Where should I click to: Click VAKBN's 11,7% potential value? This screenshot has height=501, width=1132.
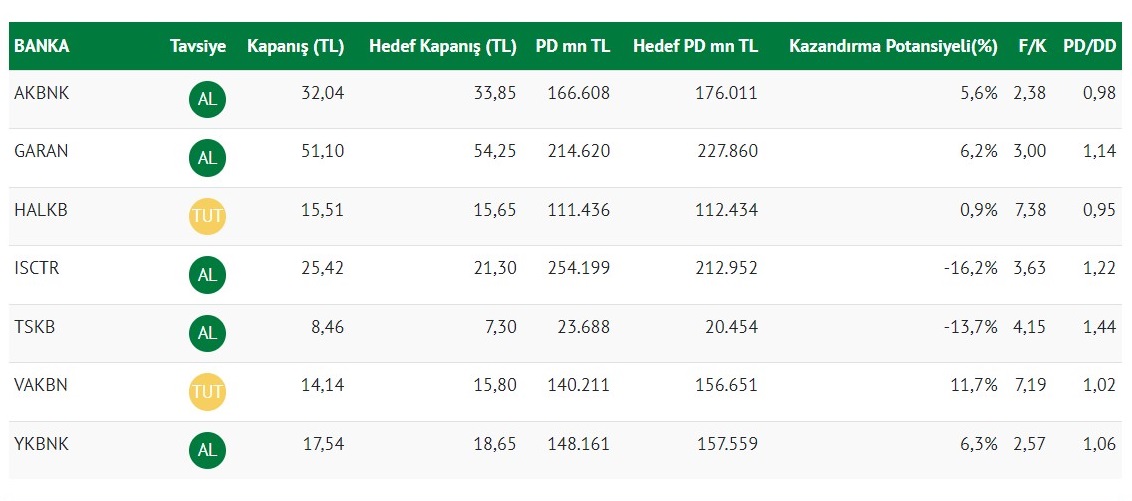tap(977, 386)
